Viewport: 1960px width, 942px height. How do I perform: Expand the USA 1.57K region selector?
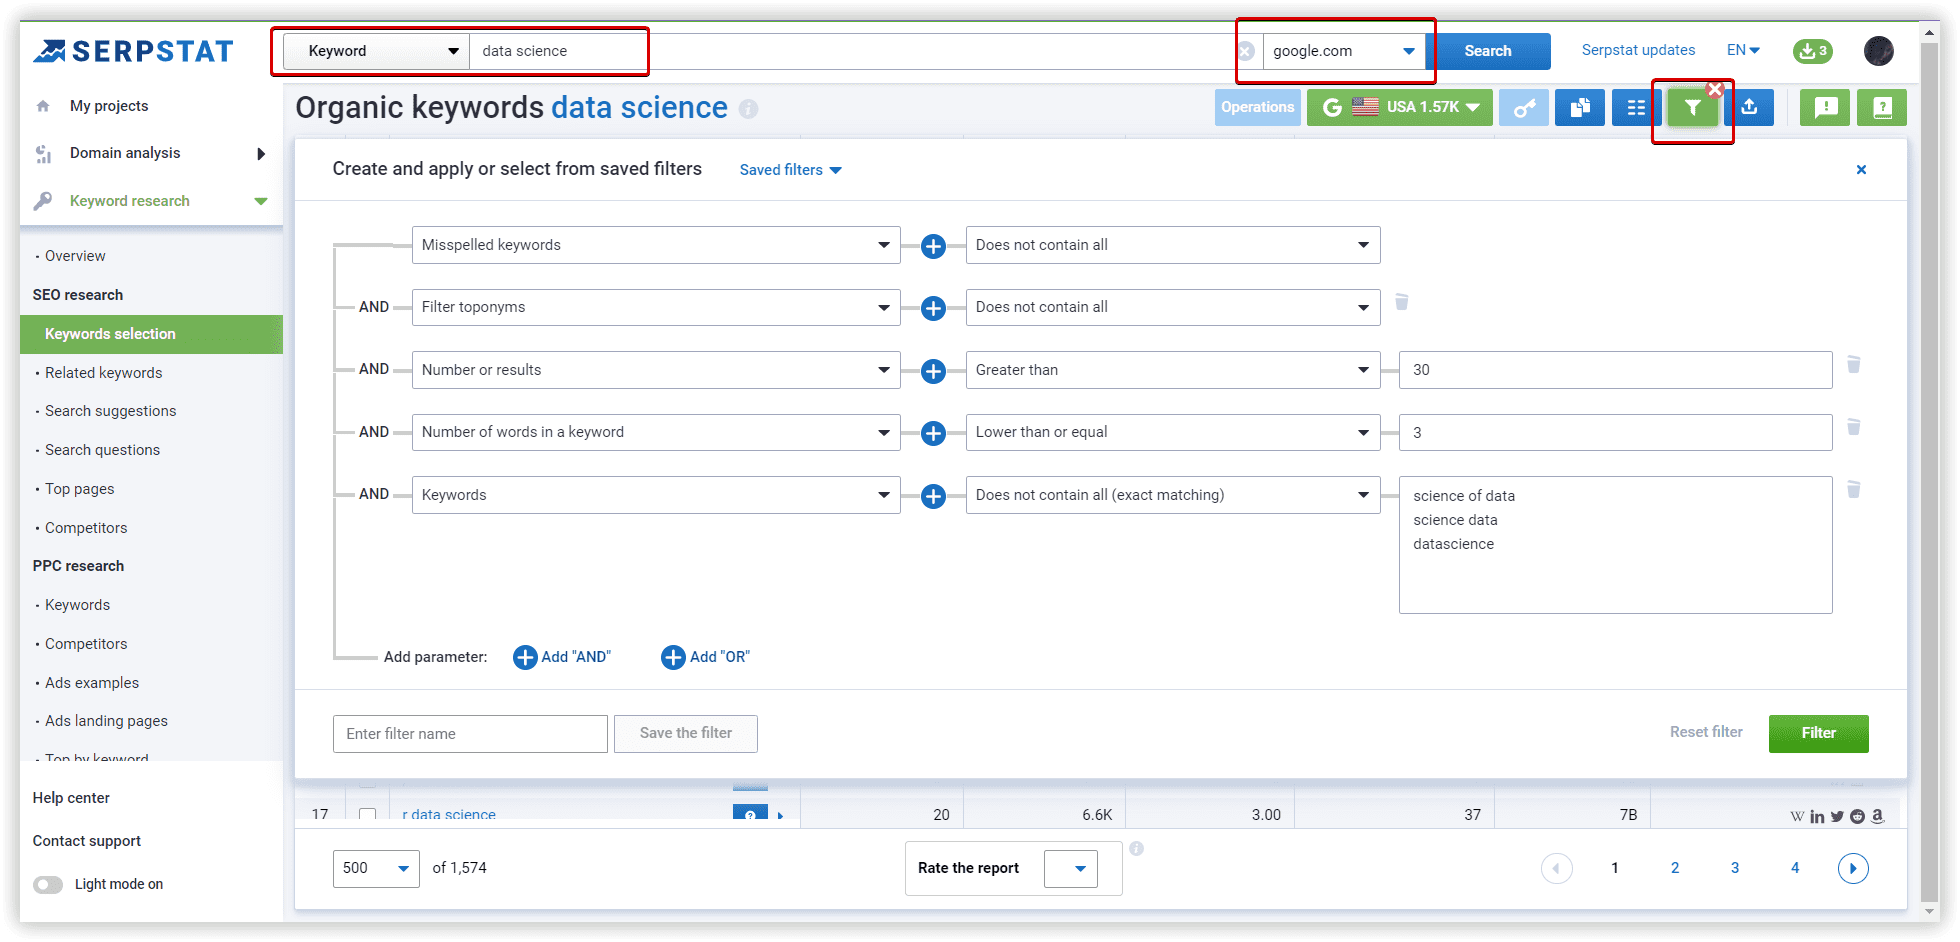point(1400,107)
